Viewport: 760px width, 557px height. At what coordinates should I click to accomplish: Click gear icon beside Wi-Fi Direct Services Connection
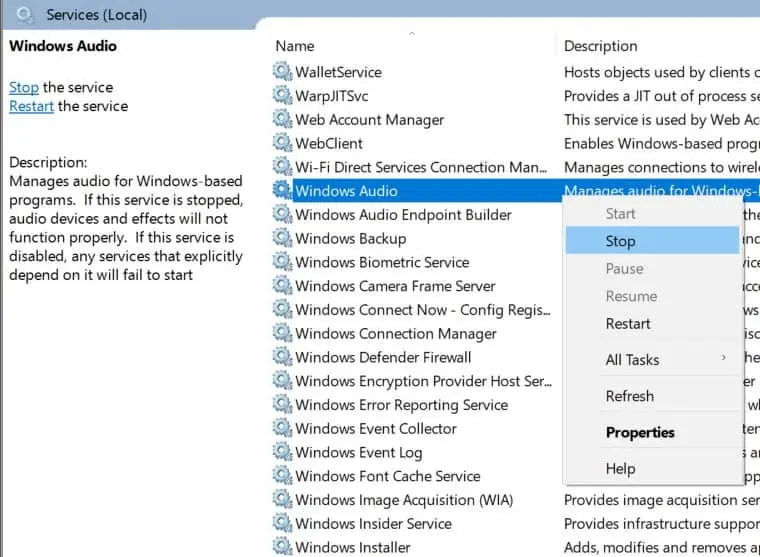(282, 167)
